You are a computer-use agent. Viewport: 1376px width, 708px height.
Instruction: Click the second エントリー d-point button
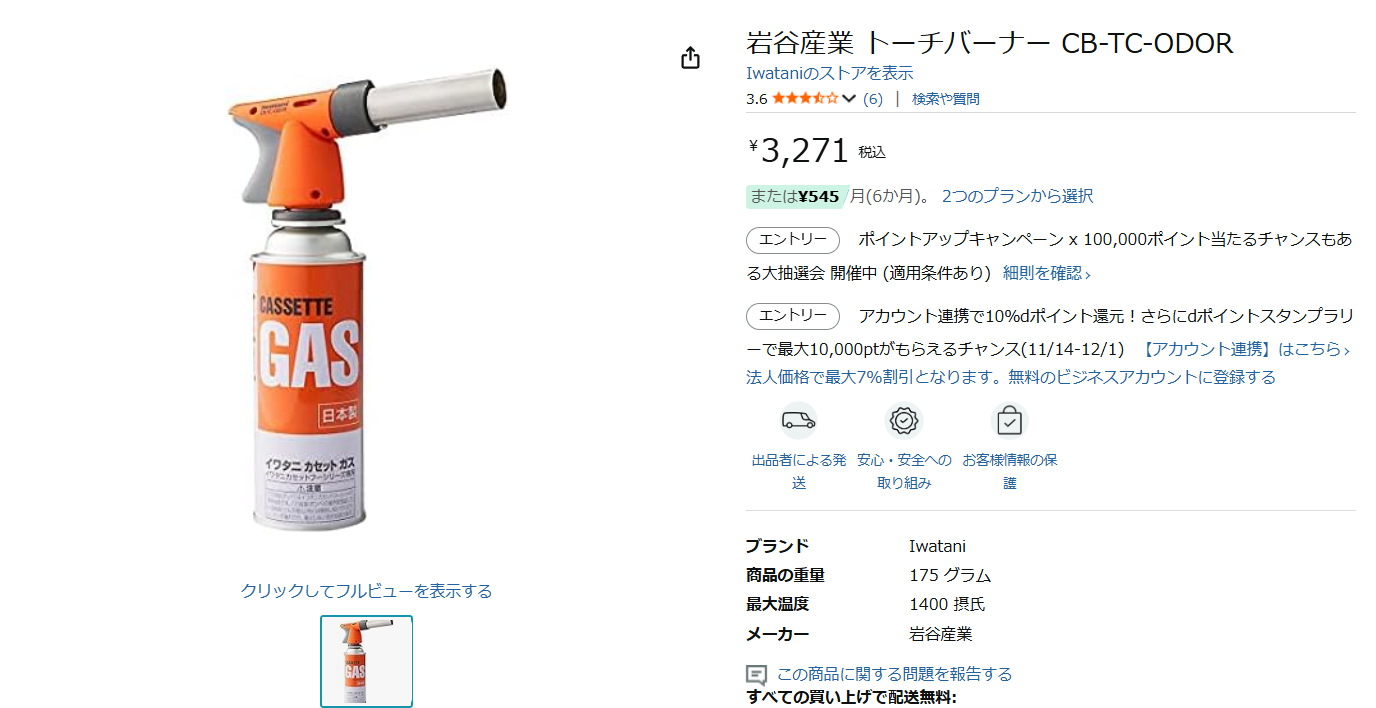click(793, 316)
